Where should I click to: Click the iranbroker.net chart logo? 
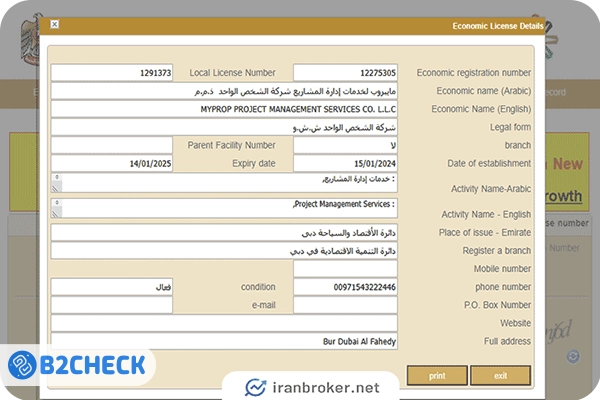260,385
